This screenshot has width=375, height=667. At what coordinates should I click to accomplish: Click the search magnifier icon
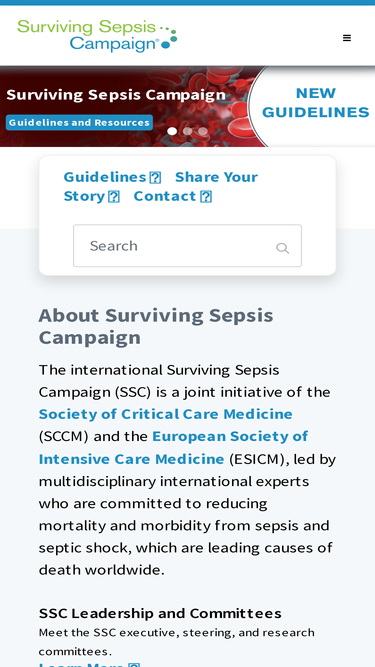tap(282, 248)
